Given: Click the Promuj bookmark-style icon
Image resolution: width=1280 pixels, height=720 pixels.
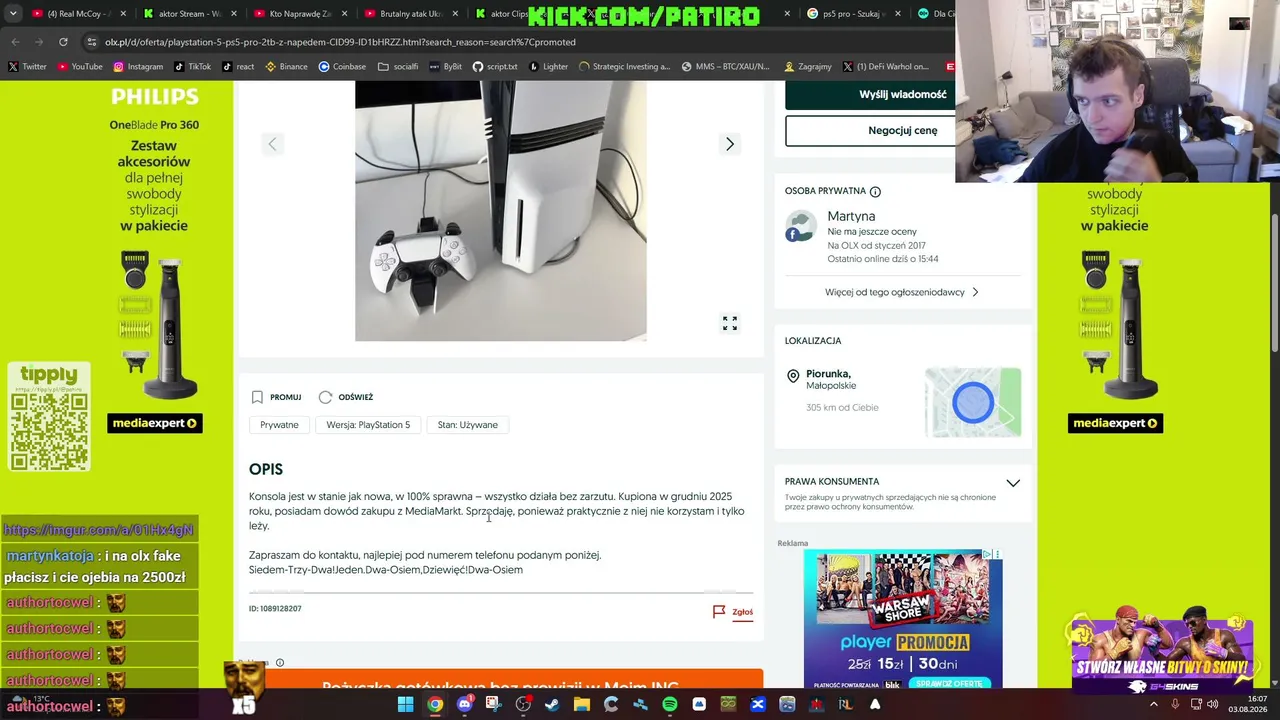Looking at the screenshot, I should pos(257,397).
